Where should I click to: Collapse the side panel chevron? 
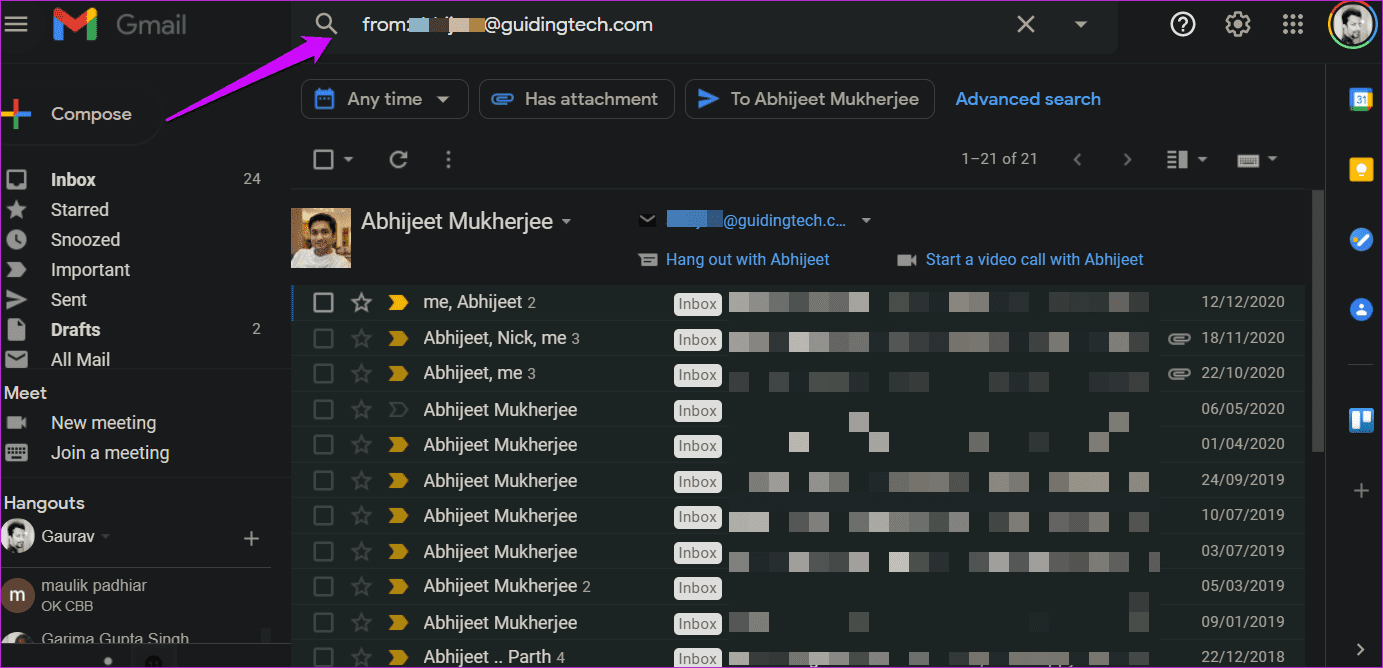click(x=1361, y=648)
